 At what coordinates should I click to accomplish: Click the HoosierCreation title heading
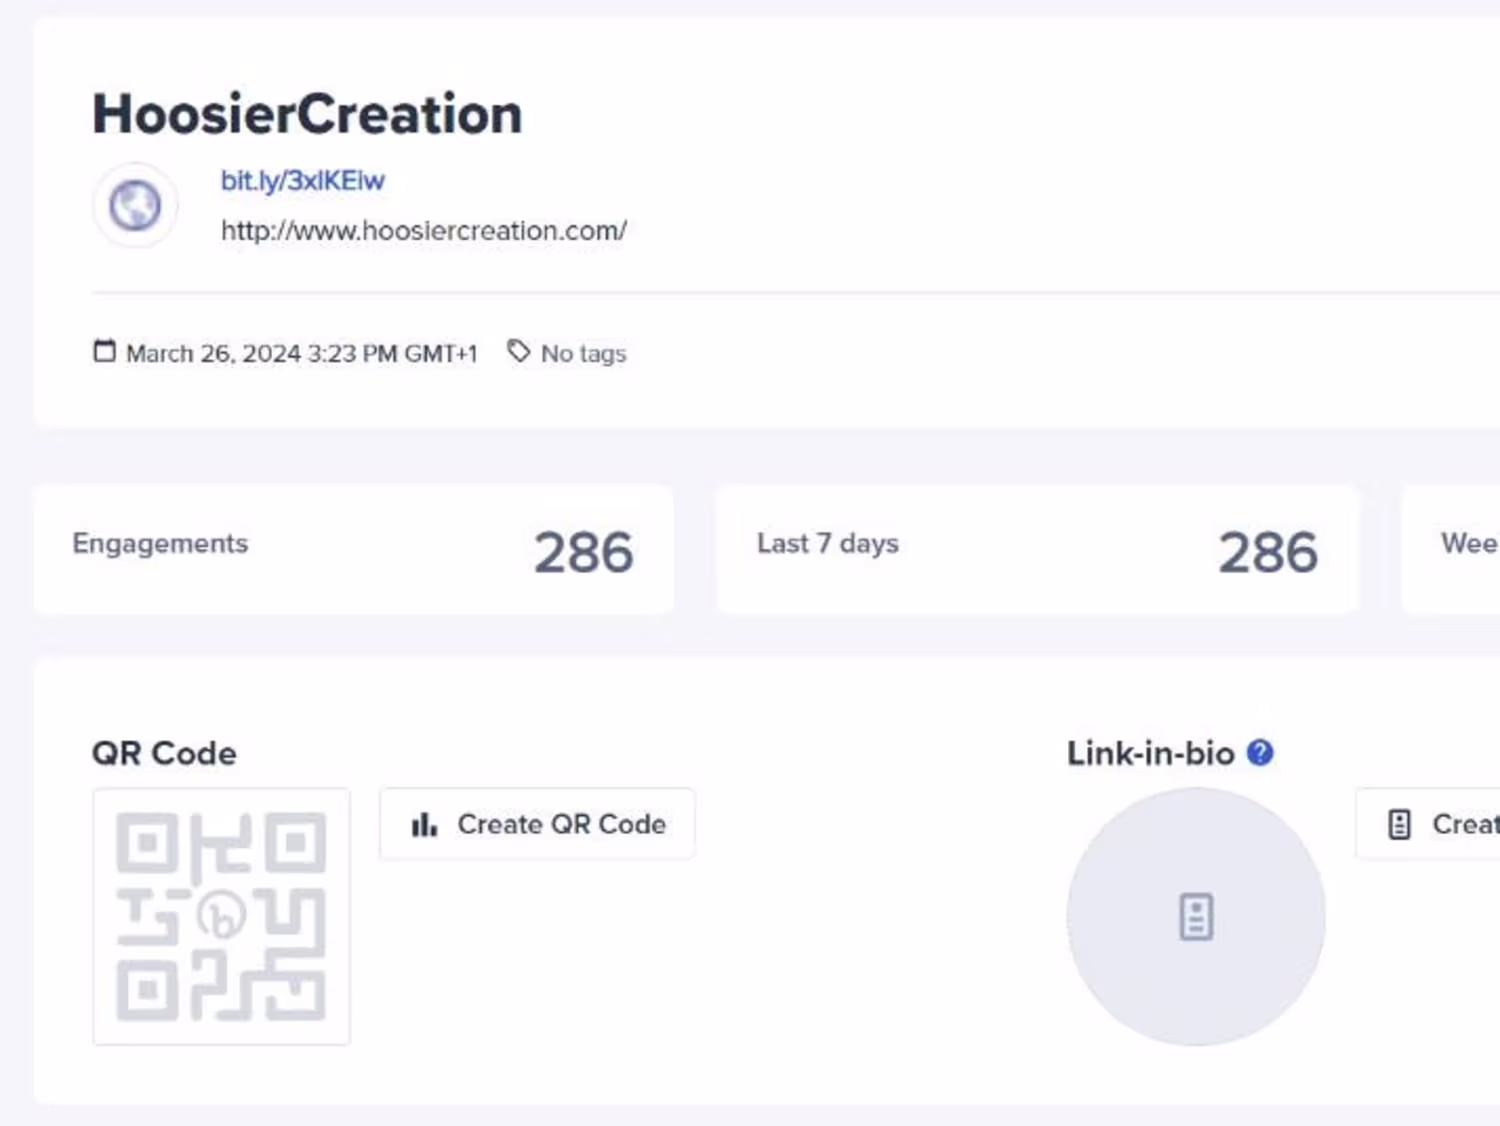pyautogui.click(x=307, y=114)
